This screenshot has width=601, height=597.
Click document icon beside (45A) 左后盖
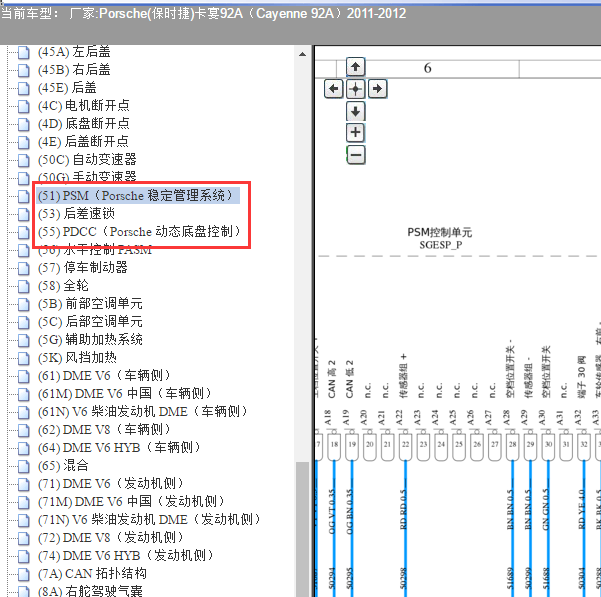[24, 52]
